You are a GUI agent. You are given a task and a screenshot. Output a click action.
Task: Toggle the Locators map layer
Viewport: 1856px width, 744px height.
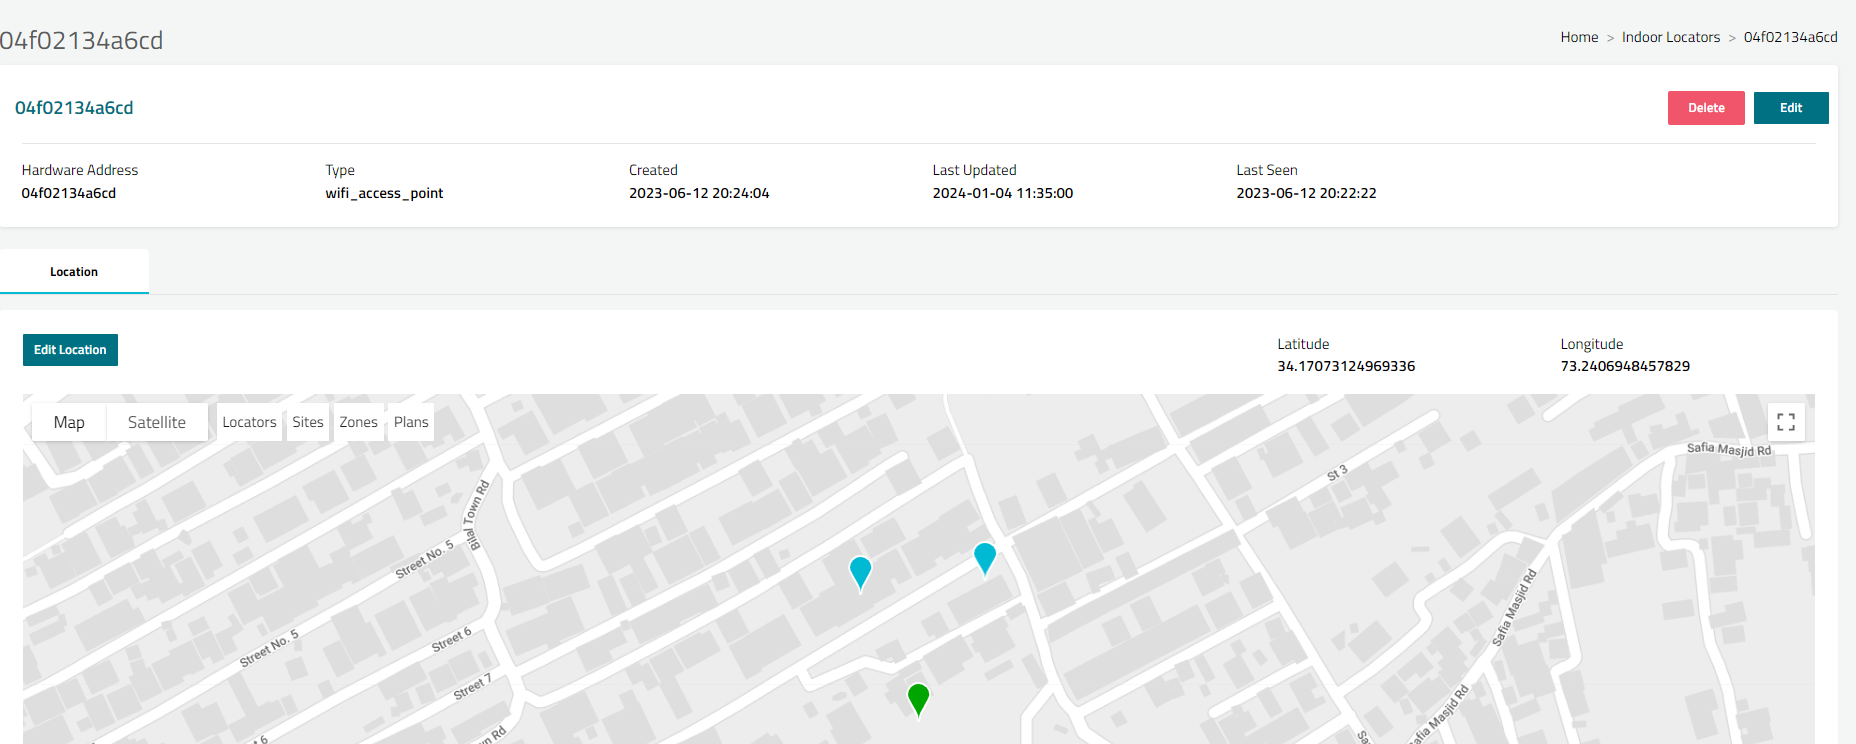tap(249, 422)
